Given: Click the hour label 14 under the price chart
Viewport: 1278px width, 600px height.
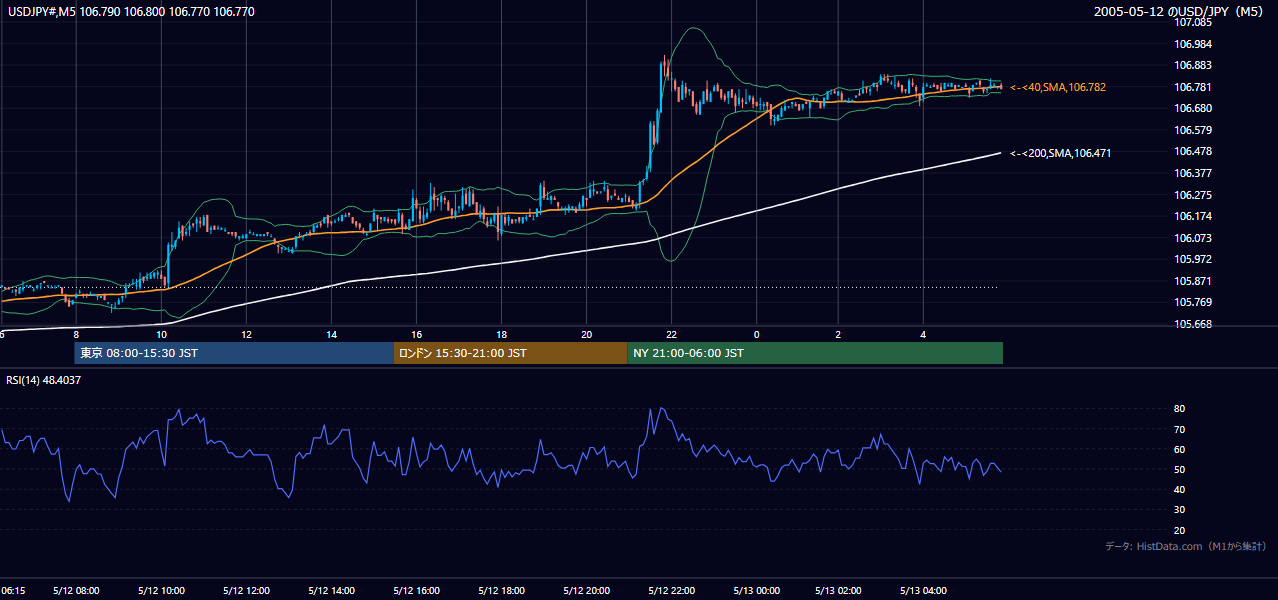Looking at the screenshot, I should point(331,334).
